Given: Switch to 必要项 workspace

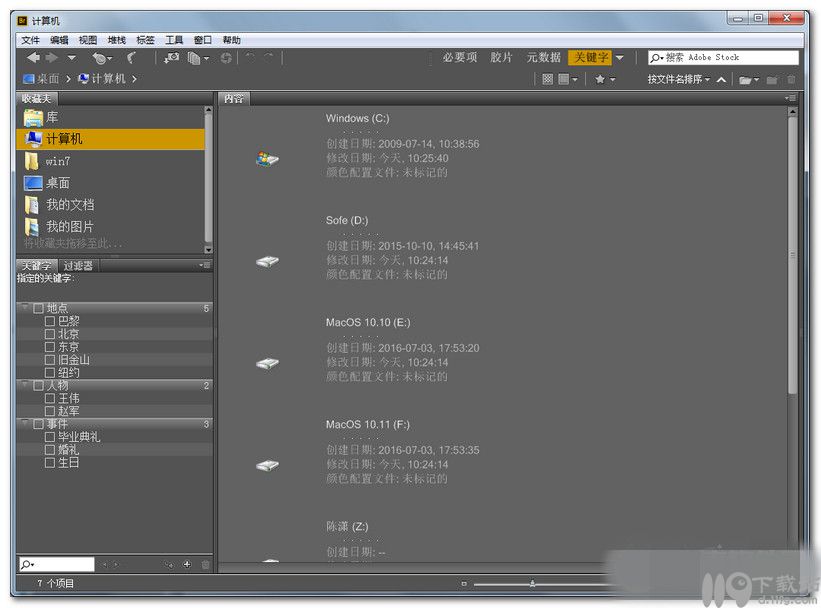Looking at the screenshot, I should coord(460,58).
